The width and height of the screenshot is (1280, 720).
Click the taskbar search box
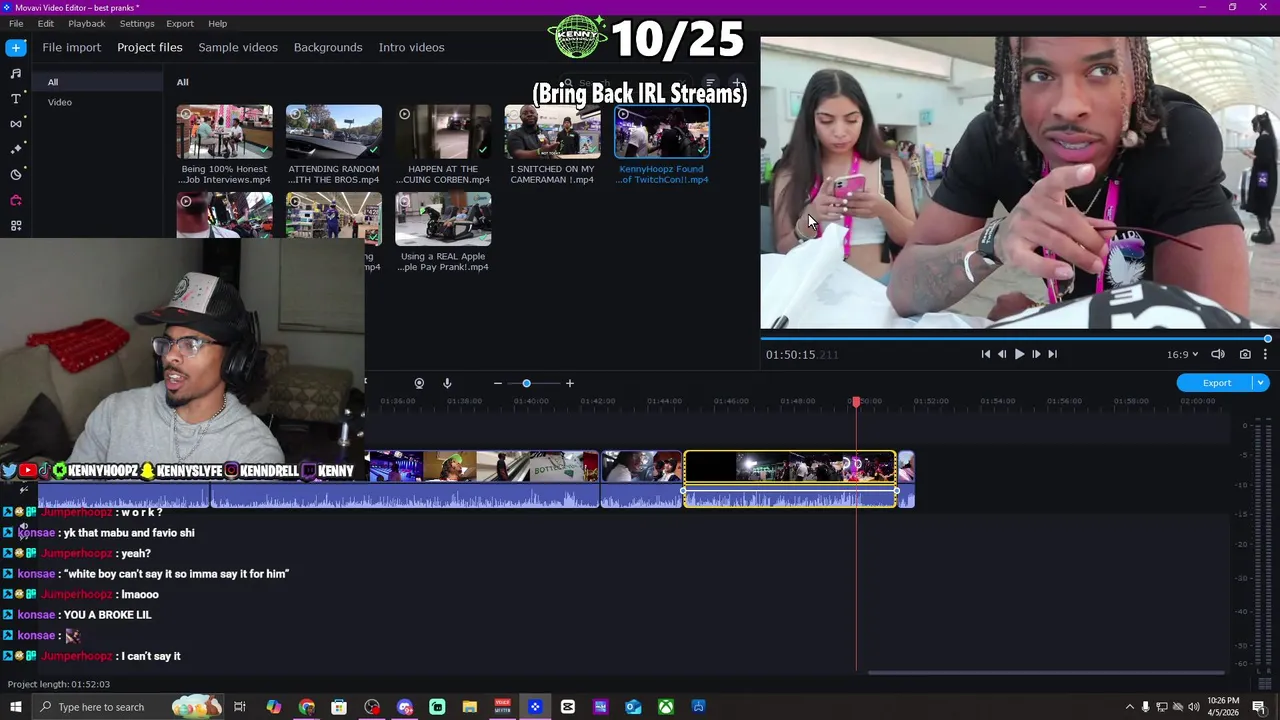pos(128,707)
